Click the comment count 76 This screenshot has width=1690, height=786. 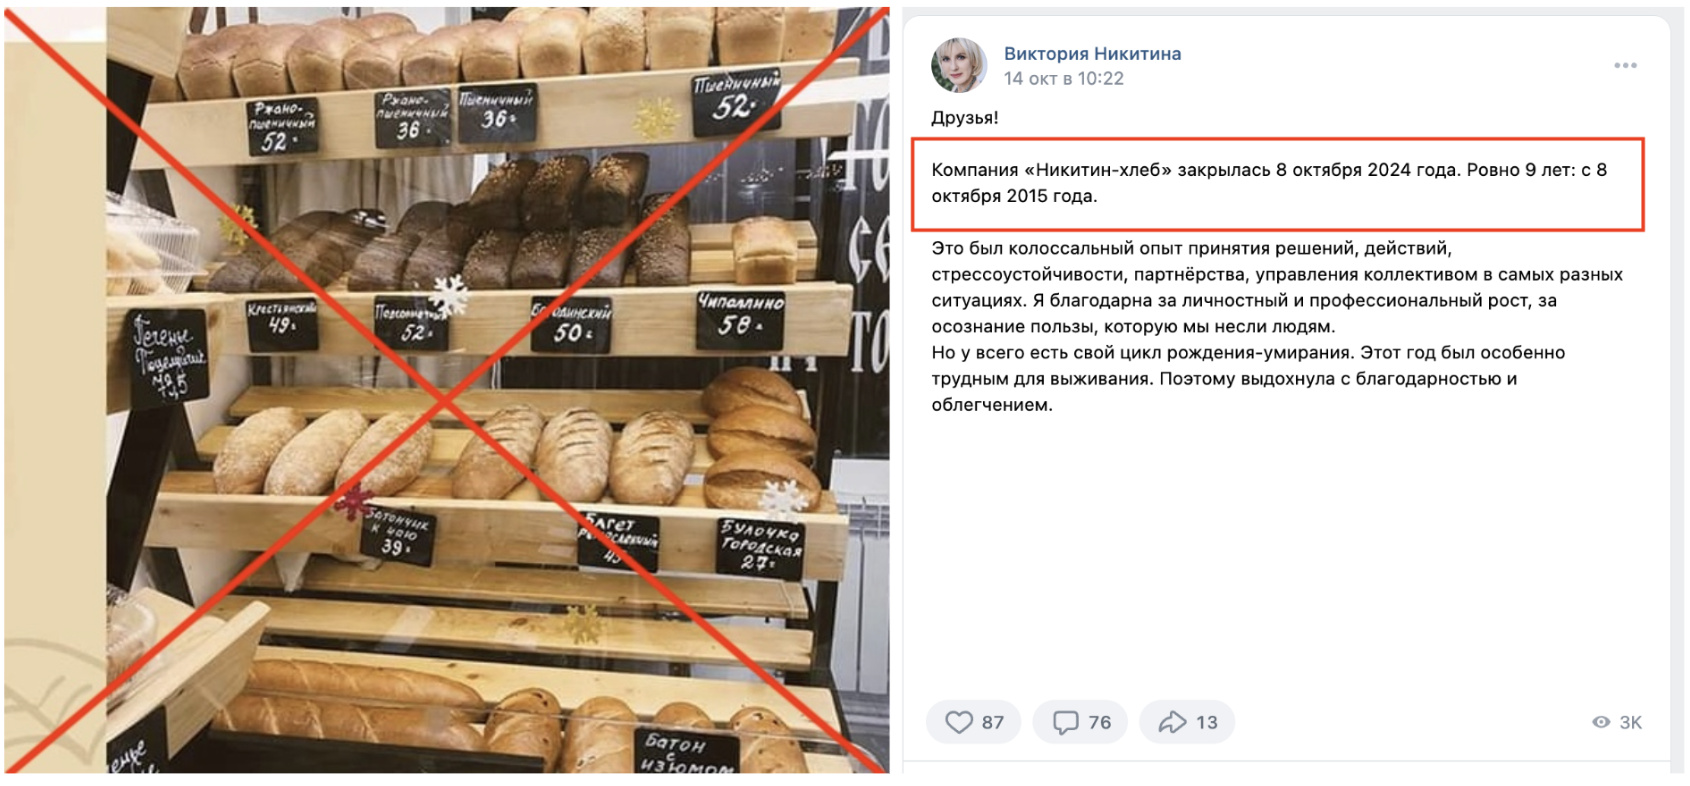(1099, 722)
